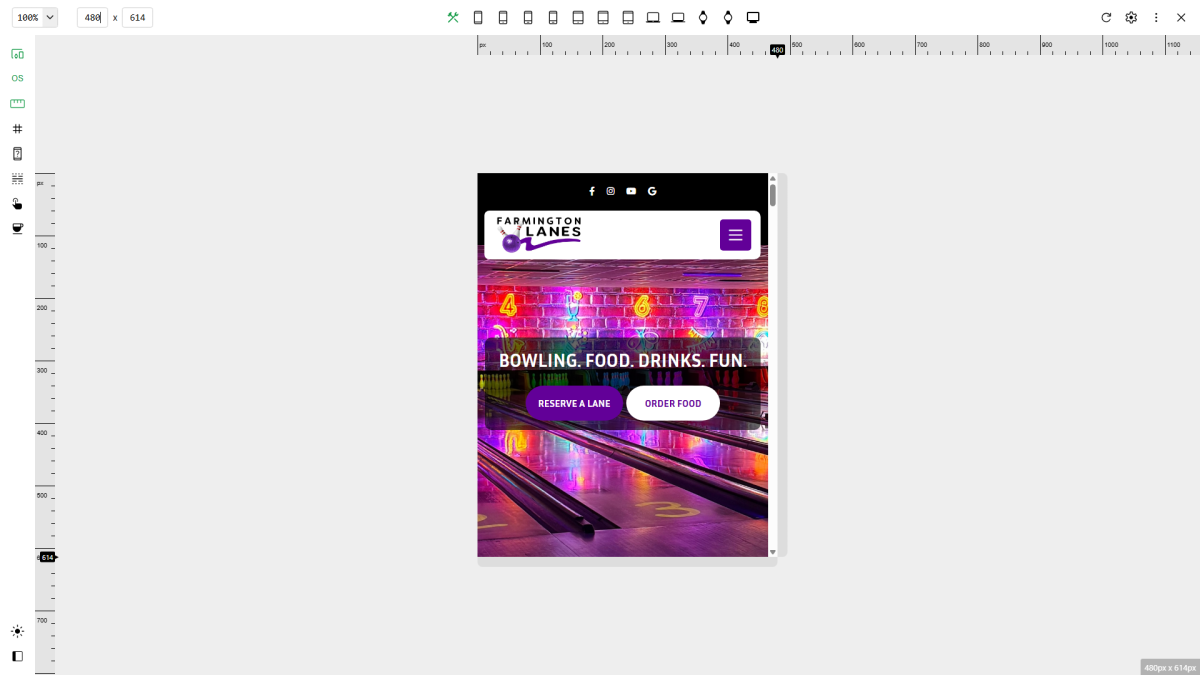Click the Reserve a Lane button
Screen dimensions: 1200x675
574,404
